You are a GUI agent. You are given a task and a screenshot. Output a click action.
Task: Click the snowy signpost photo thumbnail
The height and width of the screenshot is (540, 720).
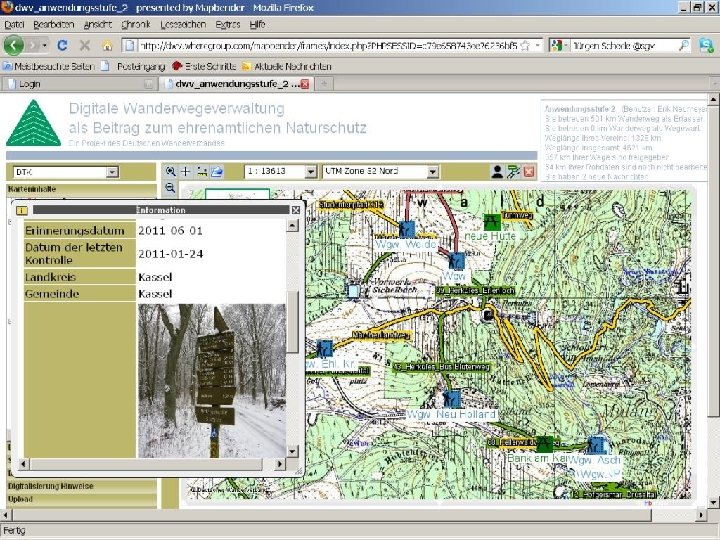[x=212, y=381]
